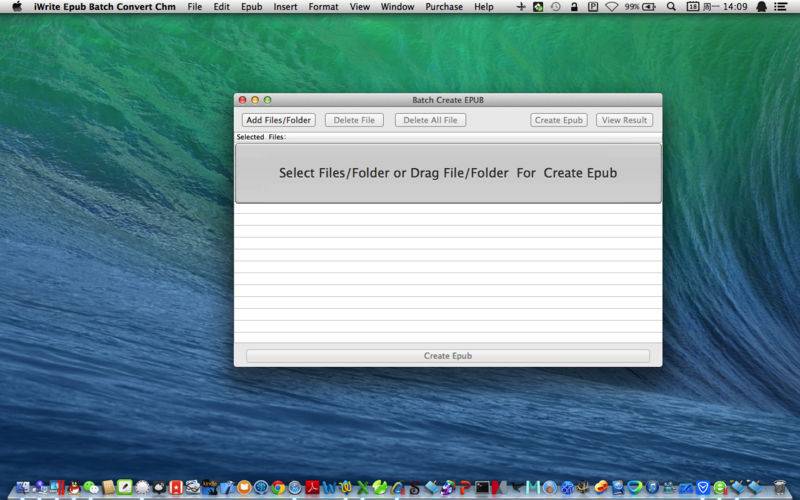Click the 'Batch Create EPUB' window title

coord(448,100)
